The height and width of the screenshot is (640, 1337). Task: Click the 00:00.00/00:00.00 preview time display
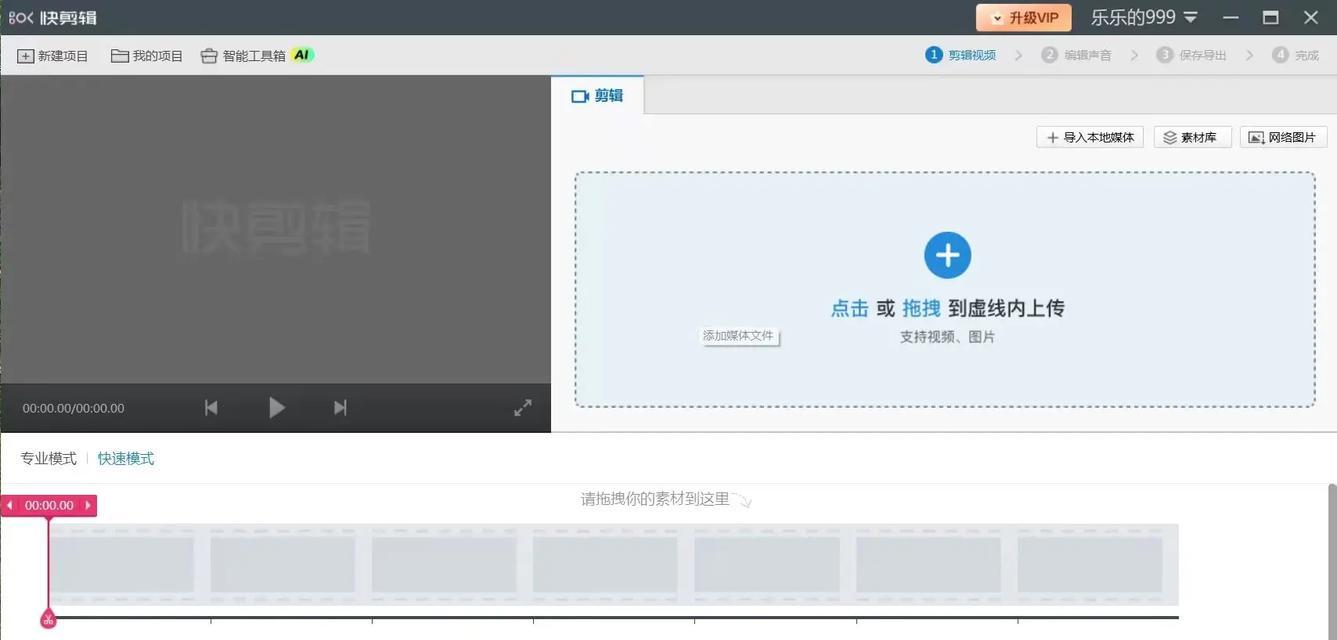(x=74, y=408)
